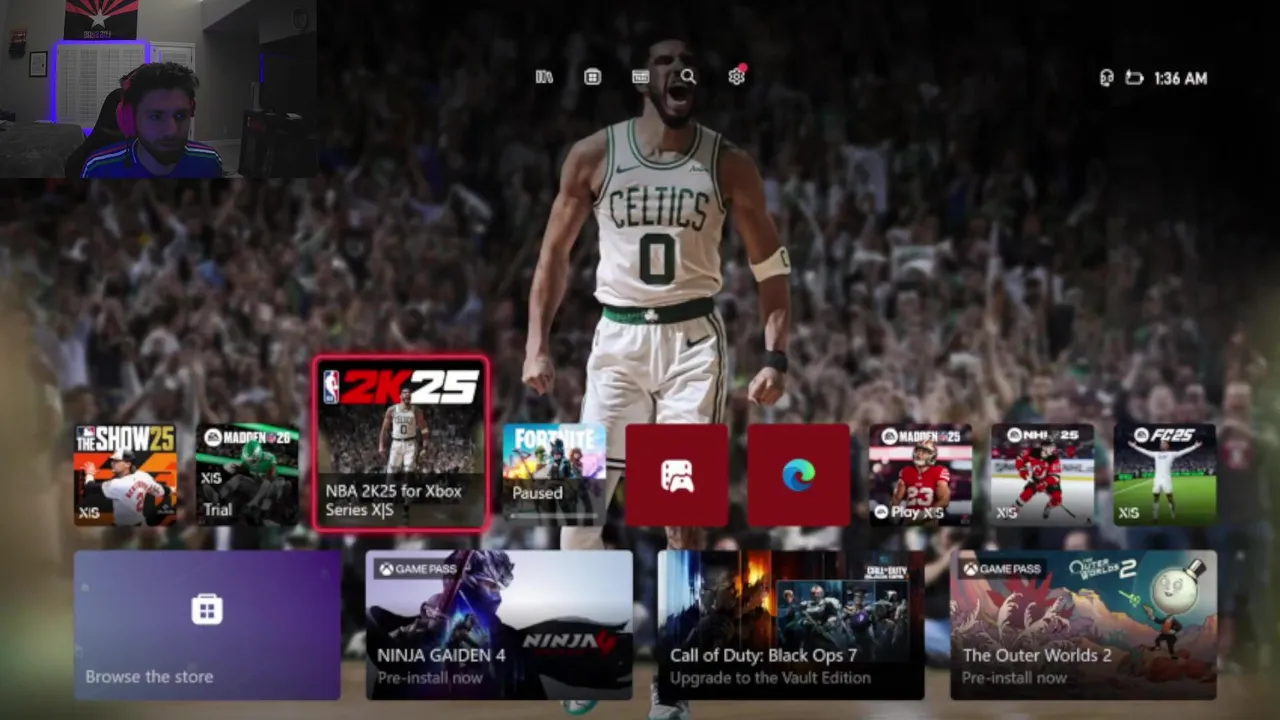Open the Search magnifier icon

tap(688, 77)
